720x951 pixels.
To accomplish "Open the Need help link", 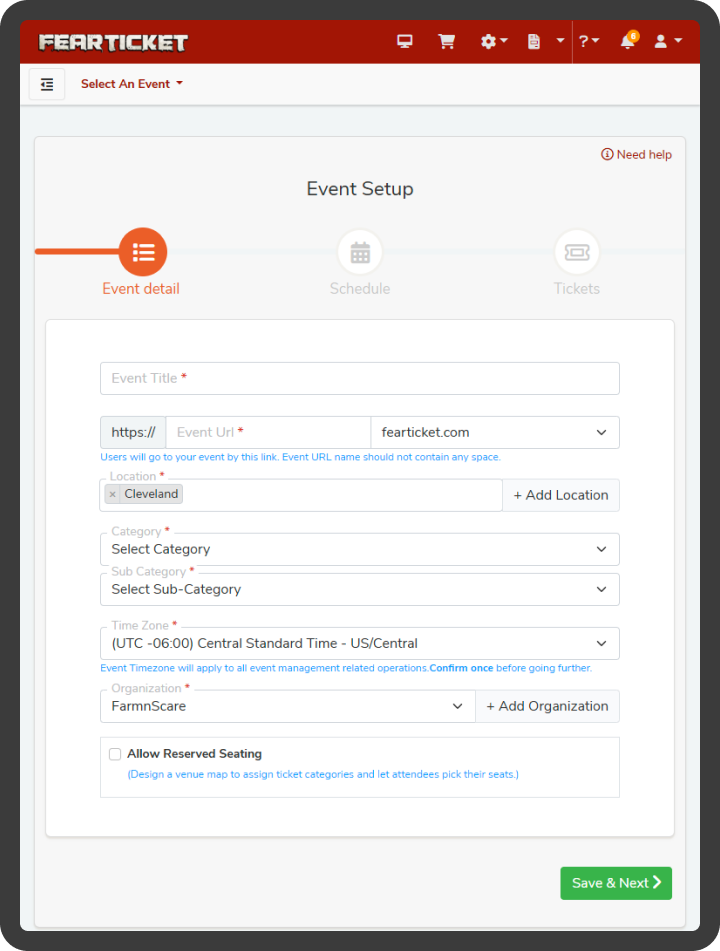I will pyautogui.click(x=636, y=155).
